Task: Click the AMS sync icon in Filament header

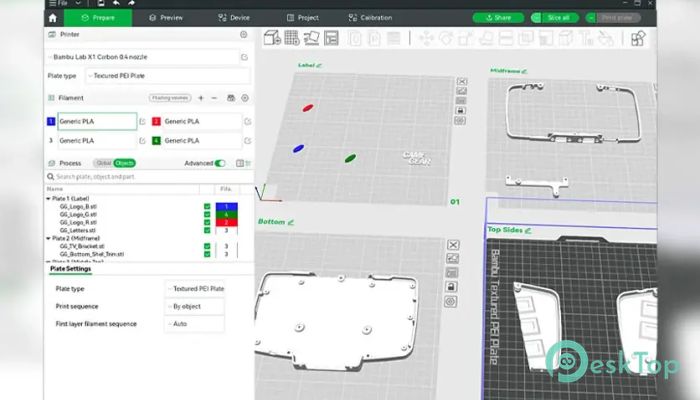Action: [231, 98]
